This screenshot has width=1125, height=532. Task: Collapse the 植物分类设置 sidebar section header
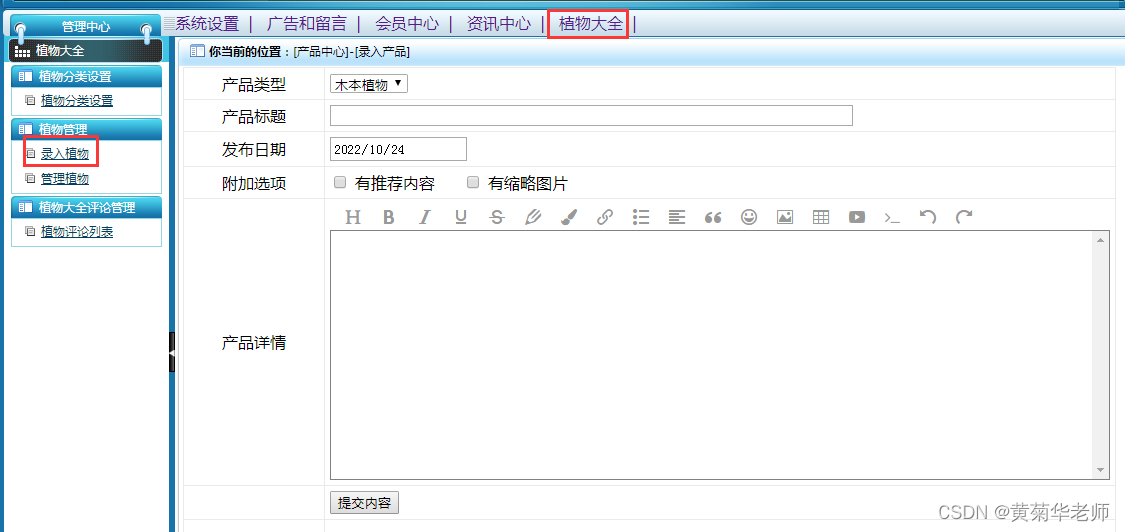click(86, 76)
